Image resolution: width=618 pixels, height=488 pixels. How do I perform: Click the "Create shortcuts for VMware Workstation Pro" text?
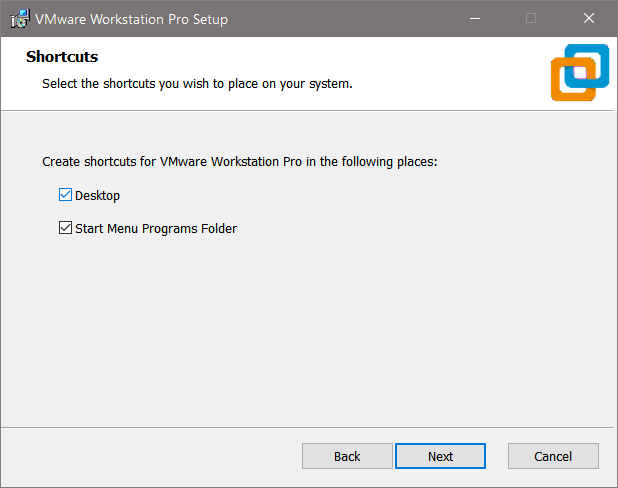[x=240, y=161]
